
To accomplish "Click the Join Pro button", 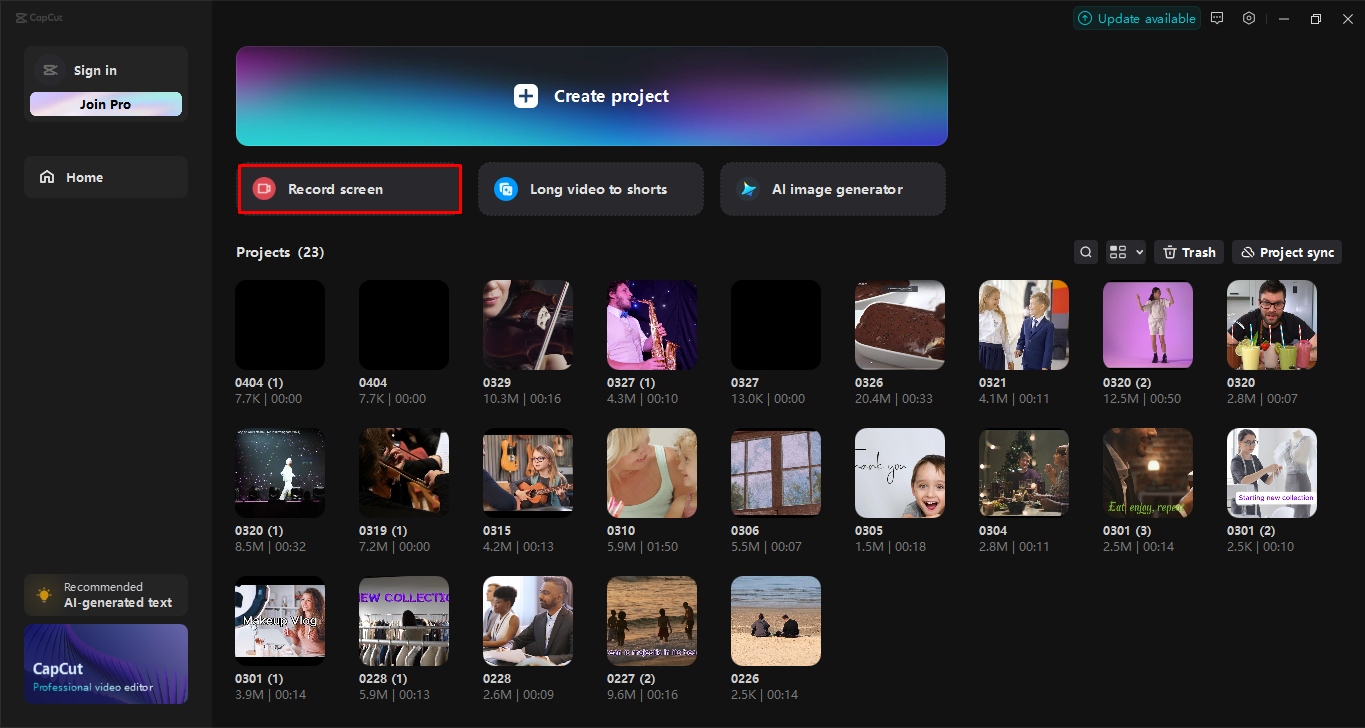I will 105,103.
